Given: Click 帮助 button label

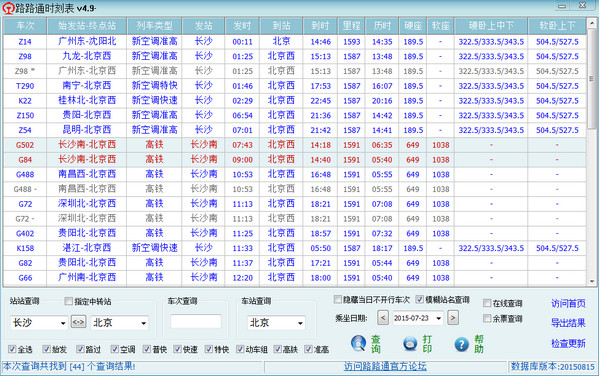Looking at the screenshot, I should coord(479,344).
